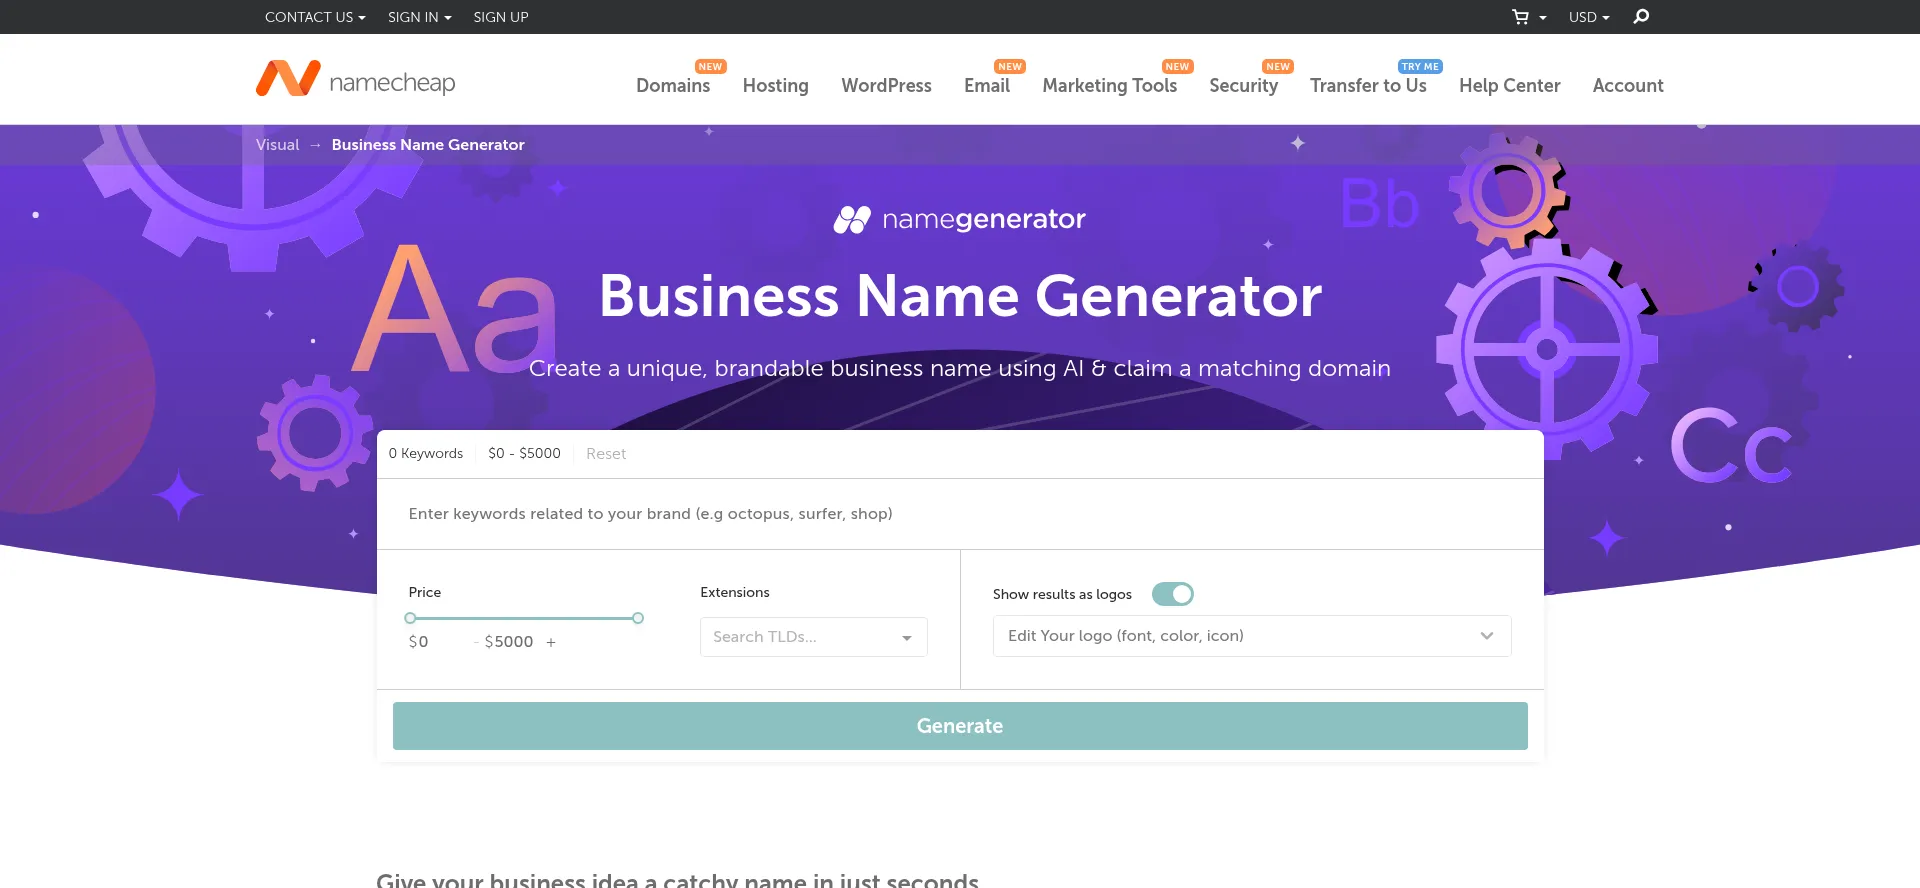Screen dimensions: 1920x888
Task: Open the Hosting menu
Action: 776,86
